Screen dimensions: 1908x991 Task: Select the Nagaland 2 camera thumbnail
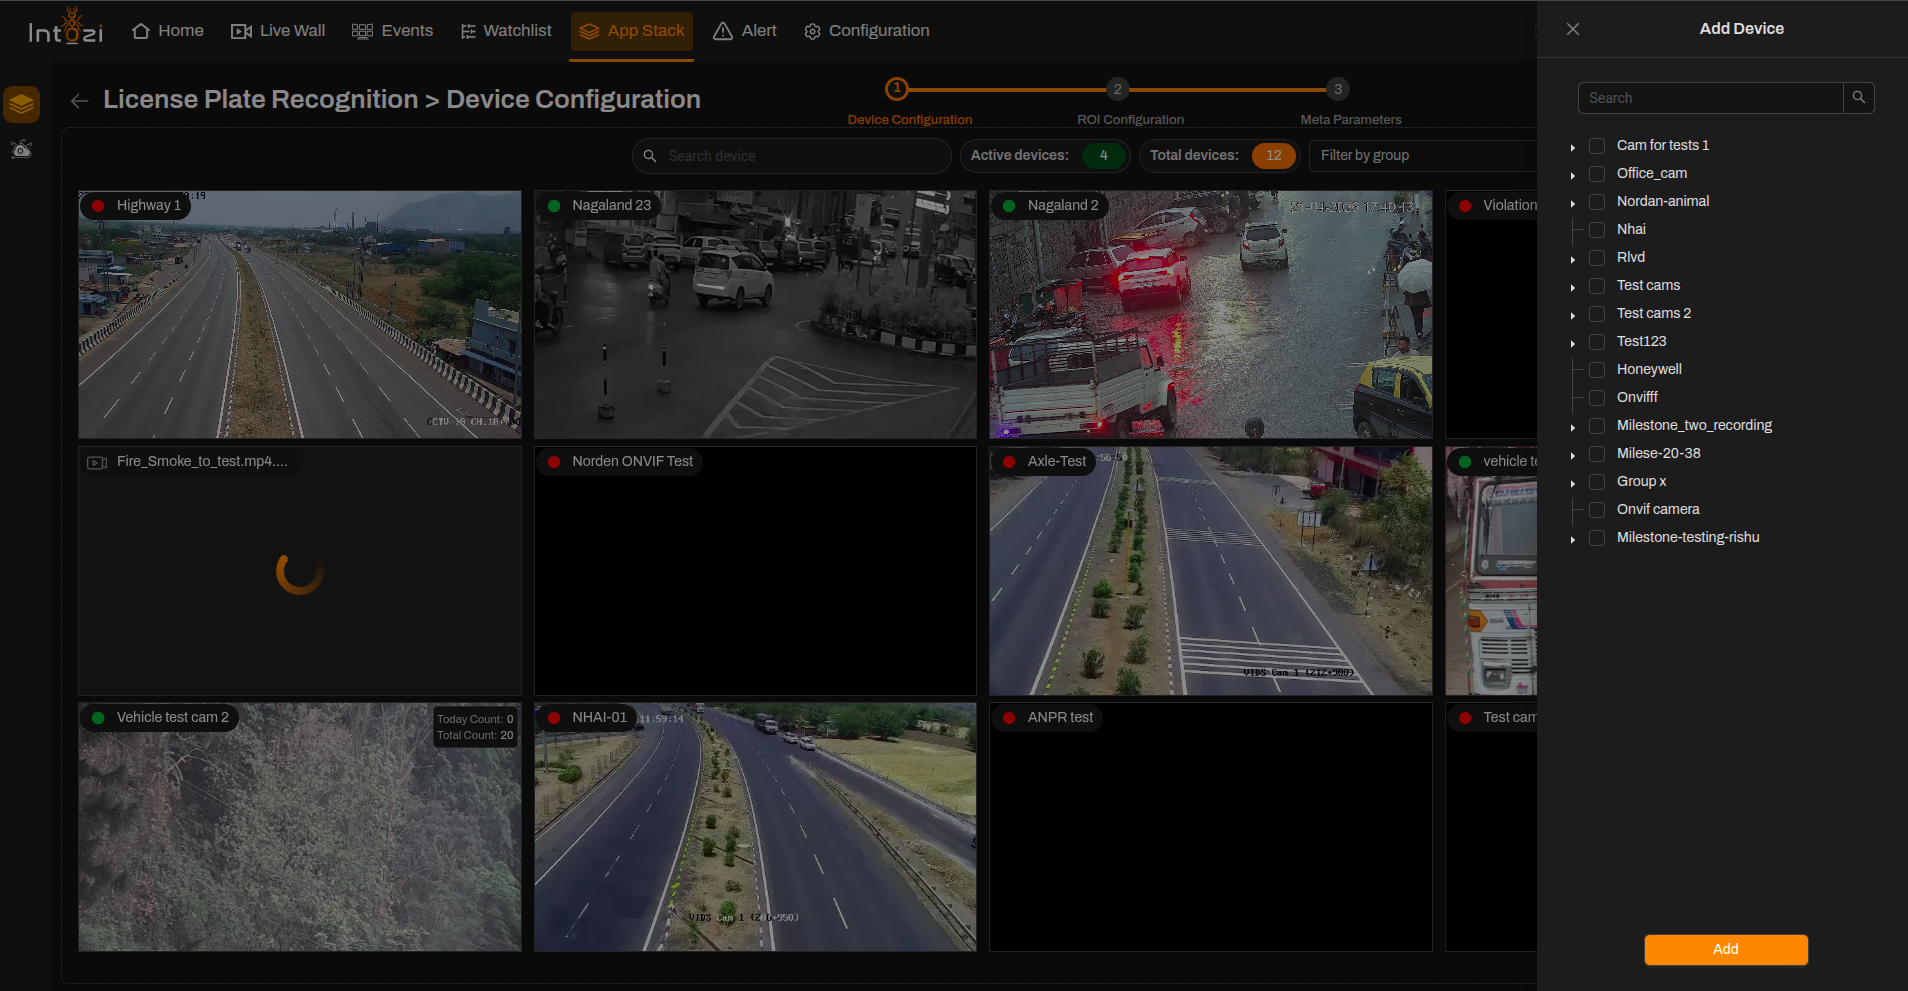tap(1211, 314)
